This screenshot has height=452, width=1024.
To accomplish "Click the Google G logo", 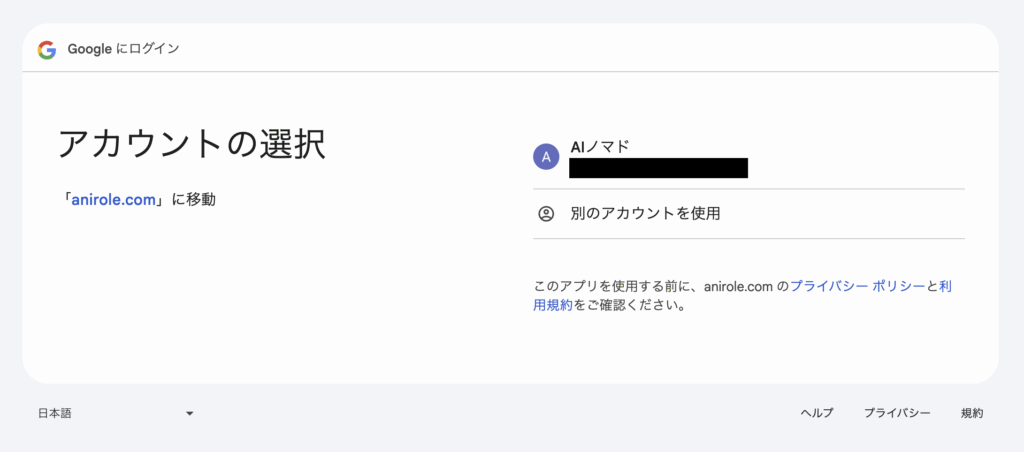I will click(x=46, y=50).
